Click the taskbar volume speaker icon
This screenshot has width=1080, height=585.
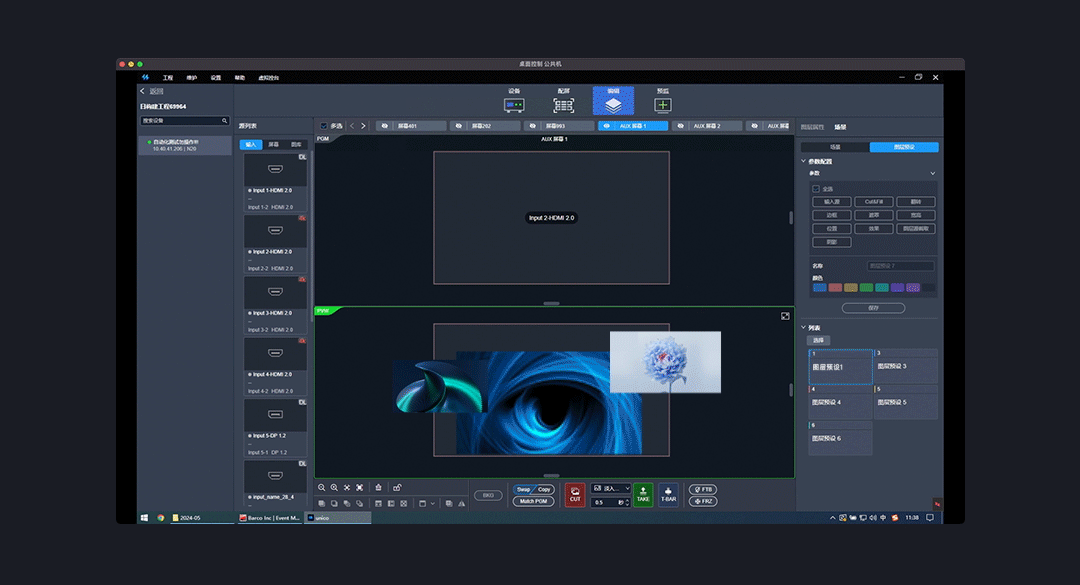click(x=873, y=517)
